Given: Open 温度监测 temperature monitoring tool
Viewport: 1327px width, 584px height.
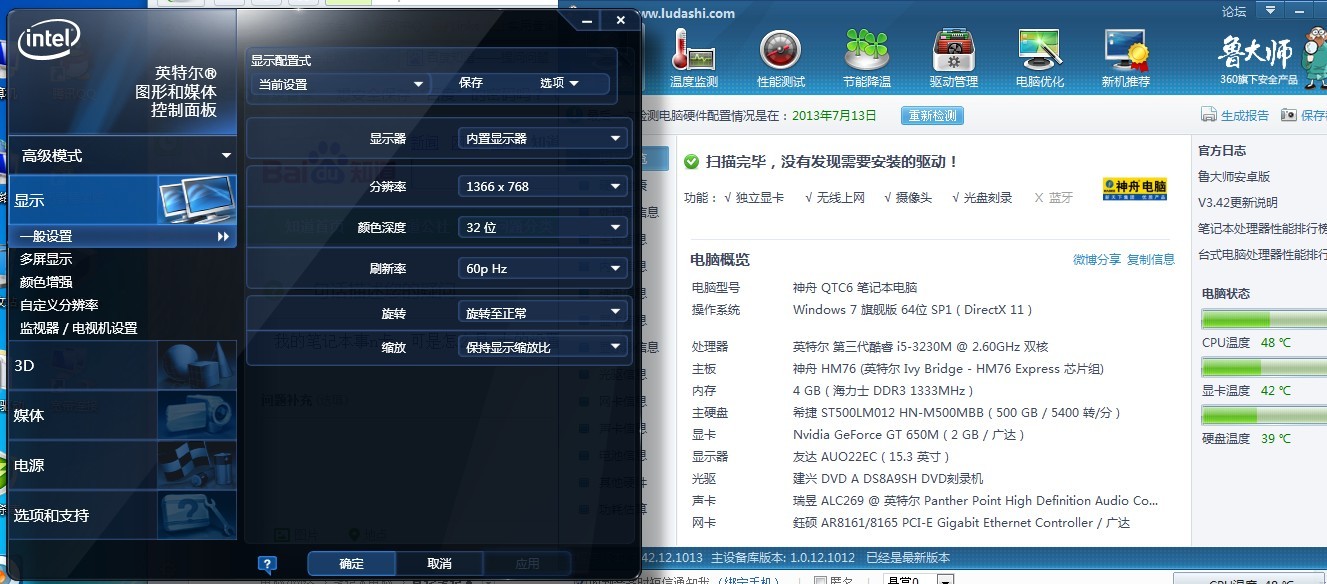Looking at the screenshot, I should [x=694, y=55].
